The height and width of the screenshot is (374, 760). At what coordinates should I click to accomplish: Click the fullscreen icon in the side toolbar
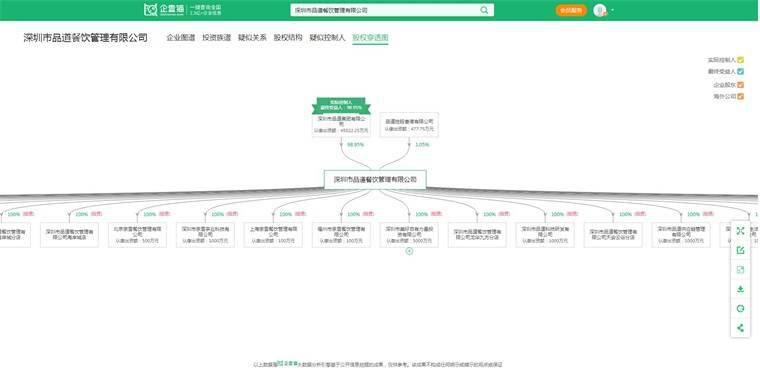[x=740, y=231]
